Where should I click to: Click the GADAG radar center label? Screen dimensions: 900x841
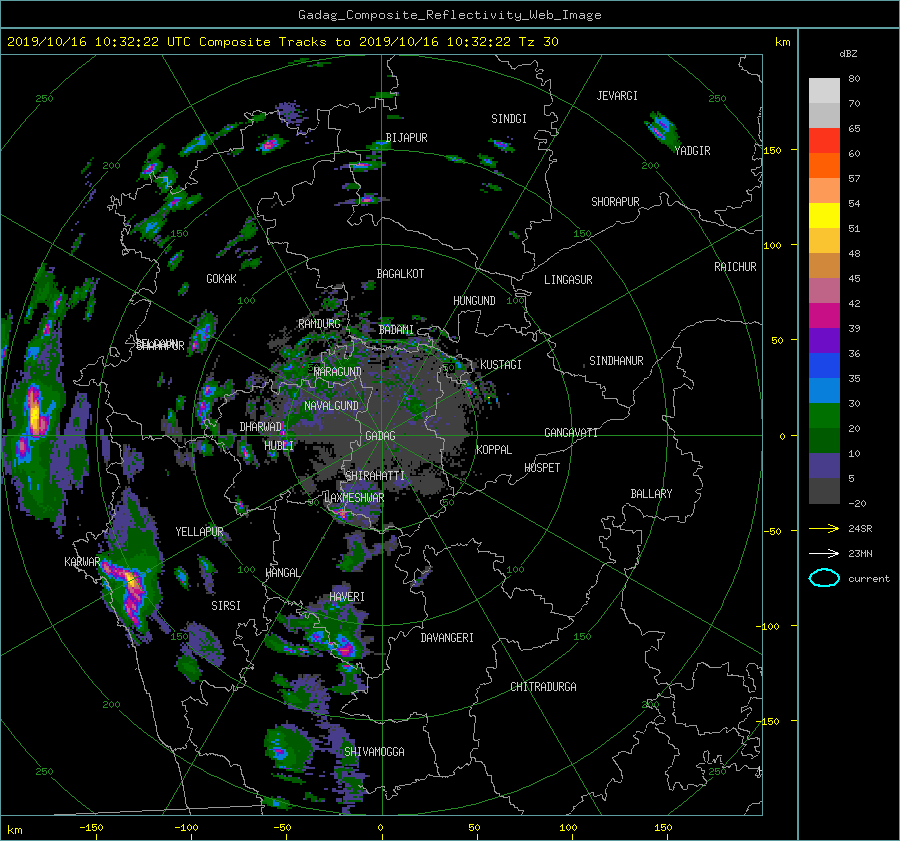tap(380, 436)
